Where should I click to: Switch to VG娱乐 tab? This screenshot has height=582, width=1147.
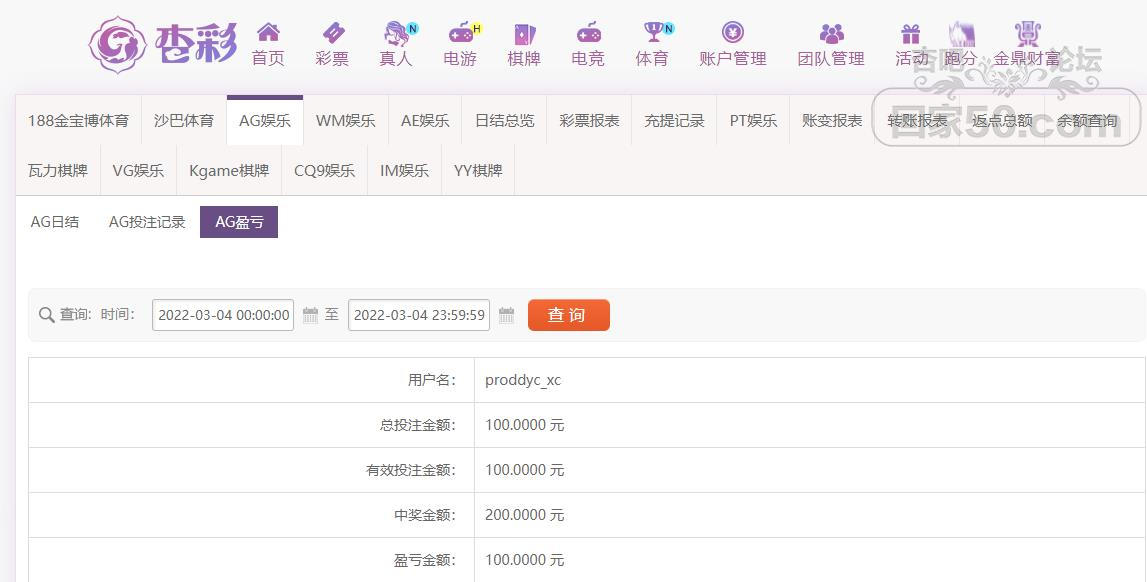pyautogui.click(x=138, y=170)
